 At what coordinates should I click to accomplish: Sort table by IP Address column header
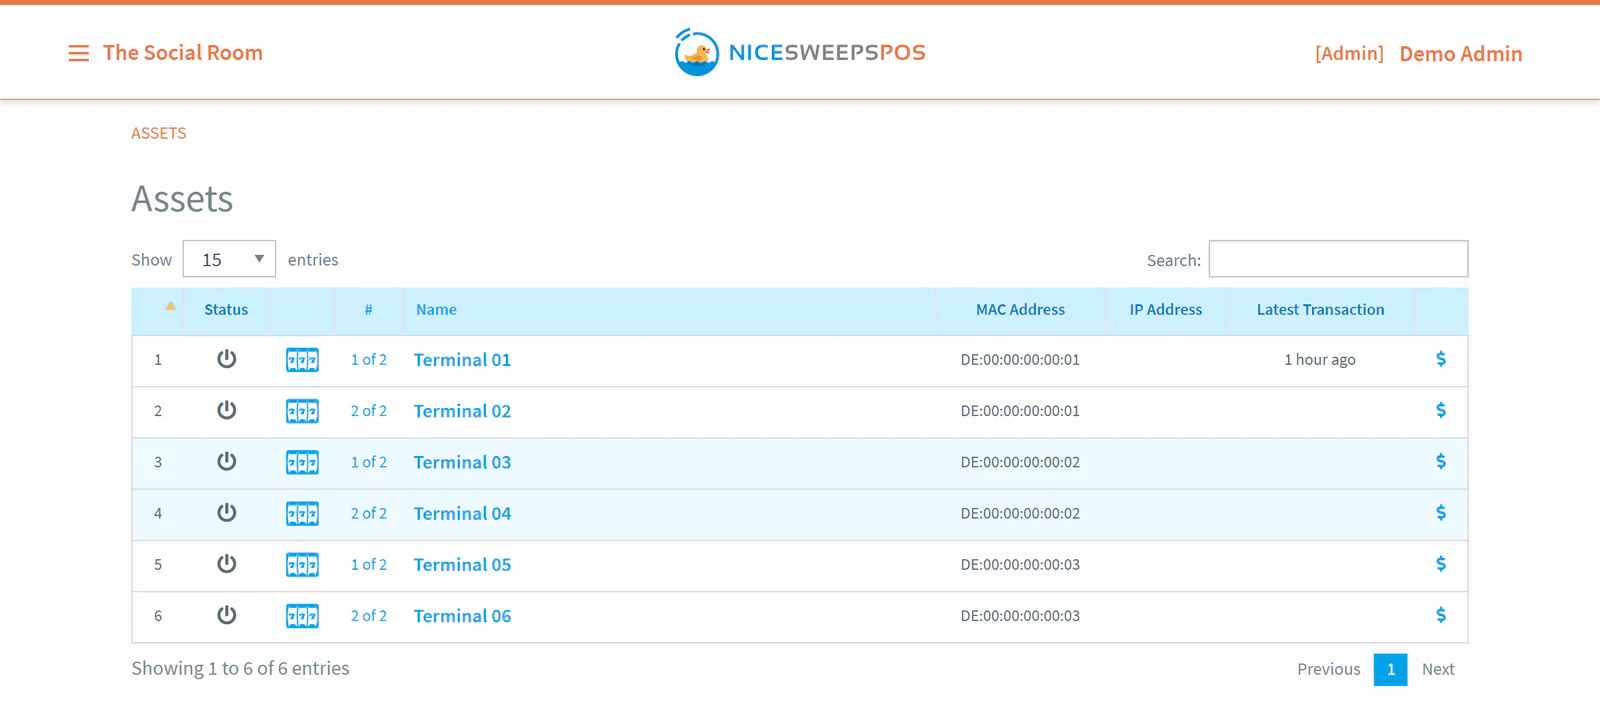1166,310
